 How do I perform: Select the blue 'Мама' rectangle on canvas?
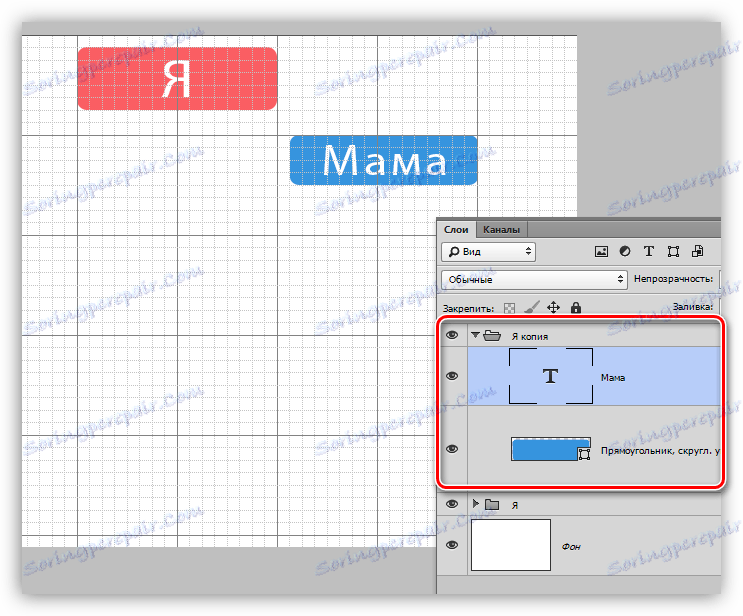click(x=383, y=160)
